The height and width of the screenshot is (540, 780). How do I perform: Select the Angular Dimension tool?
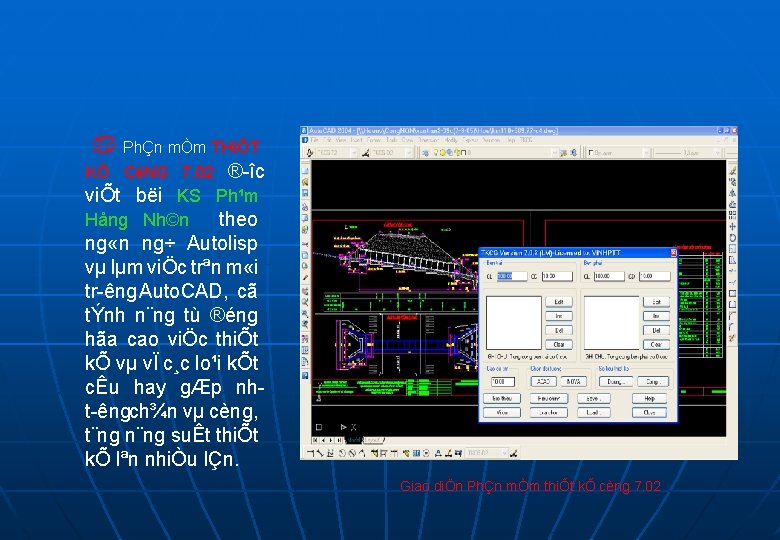pos(362,453)
